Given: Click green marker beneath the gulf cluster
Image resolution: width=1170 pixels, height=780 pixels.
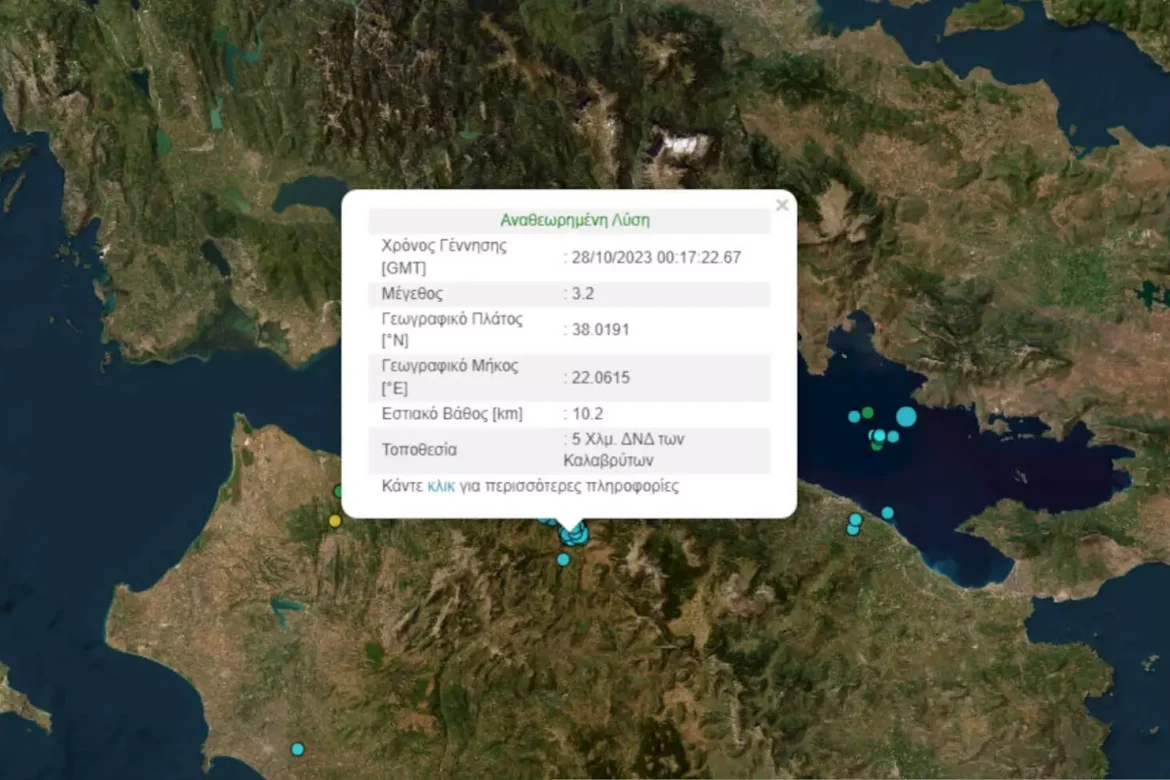Looking at the screenshot, I should [x=876, y=445].
